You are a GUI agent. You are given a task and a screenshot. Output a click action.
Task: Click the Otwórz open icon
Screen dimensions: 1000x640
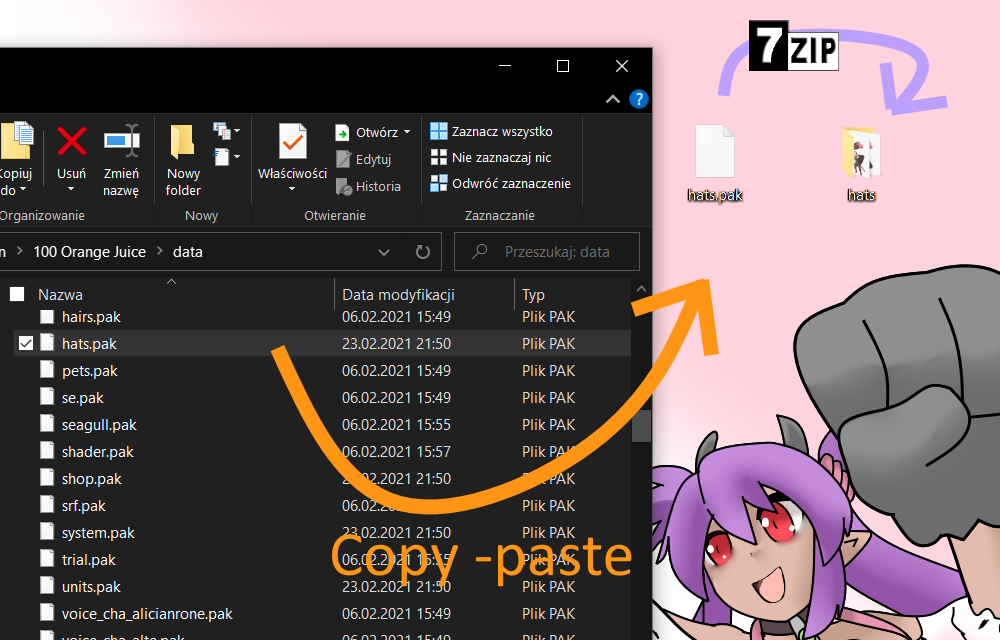pos(342,133)
